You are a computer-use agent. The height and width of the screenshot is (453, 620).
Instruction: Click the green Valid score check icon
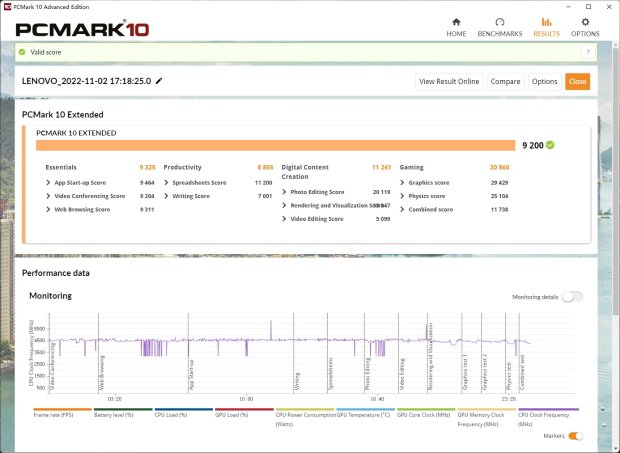(22, 52)
